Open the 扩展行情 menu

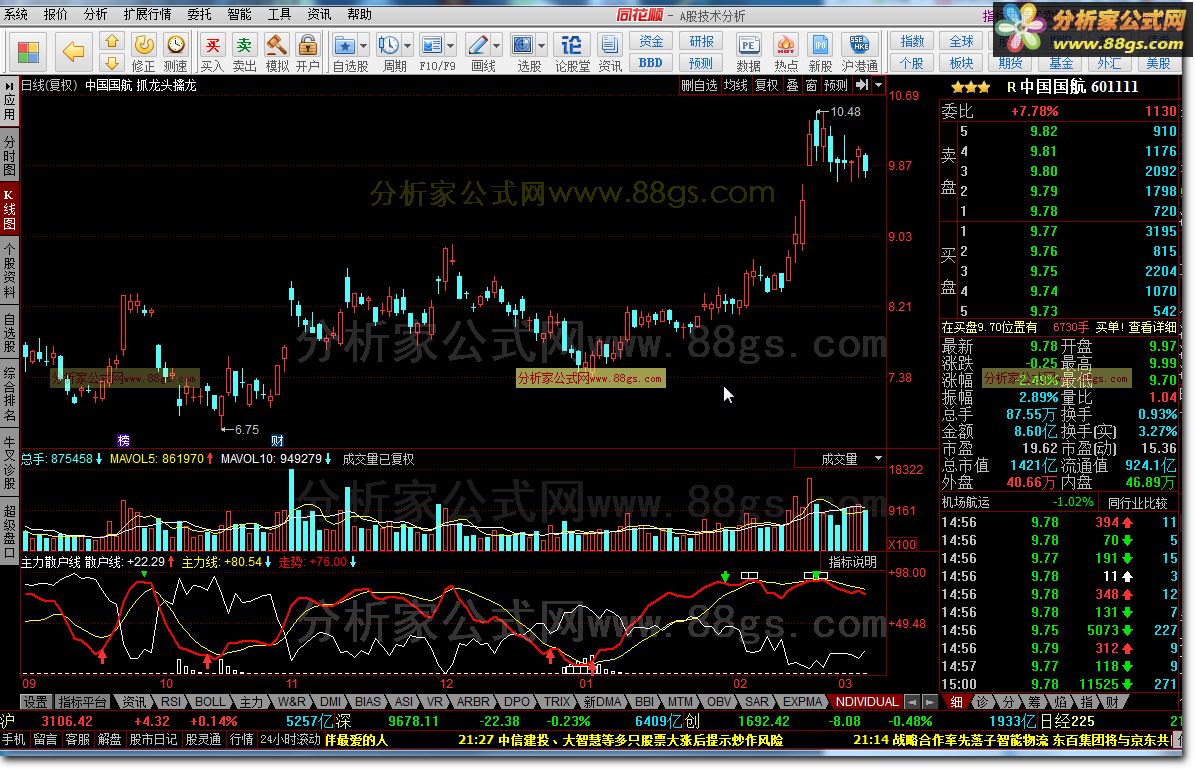[x=148, y=14]
